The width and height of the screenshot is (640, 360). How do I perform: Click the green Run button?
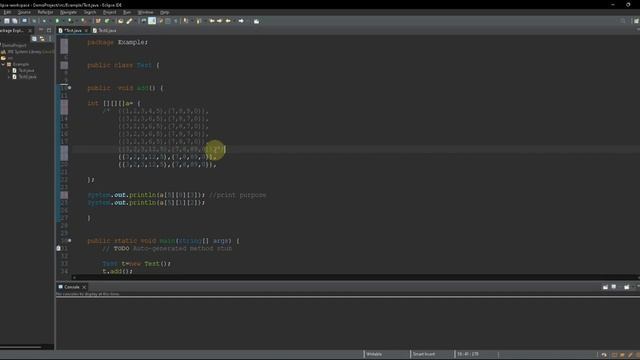[57, 21]
